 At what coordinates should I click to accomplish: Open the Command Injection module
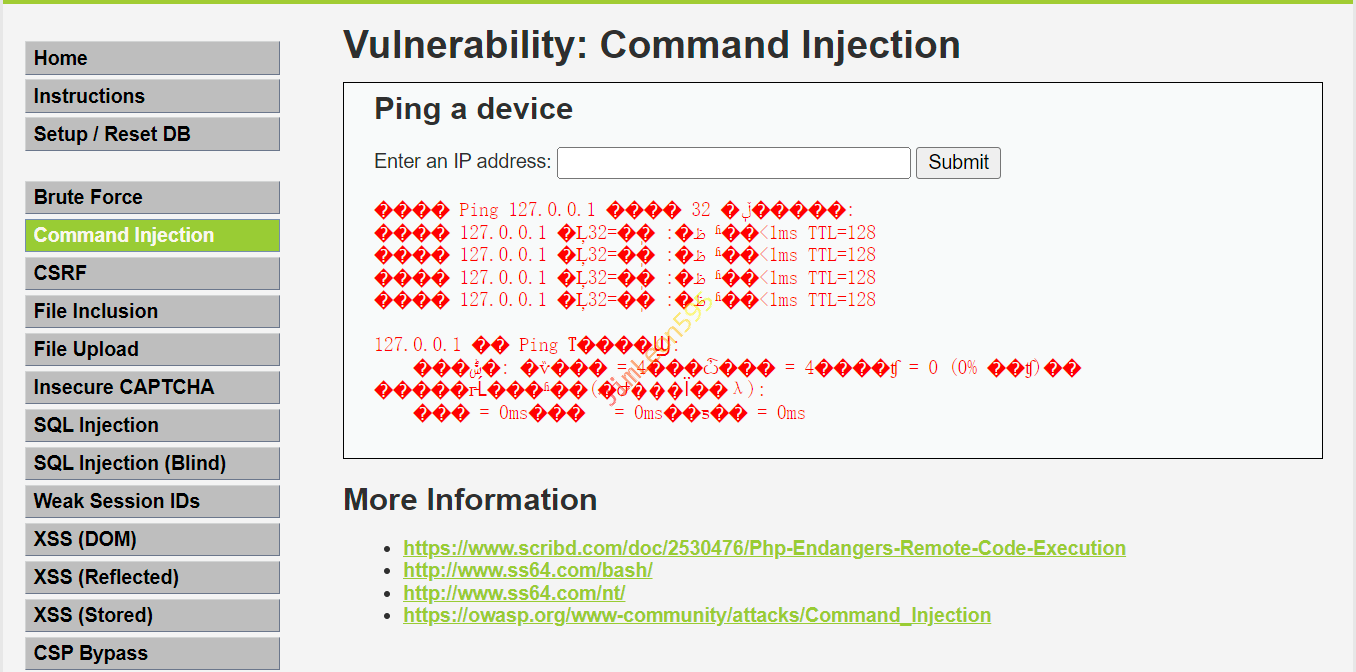(152, 235)
